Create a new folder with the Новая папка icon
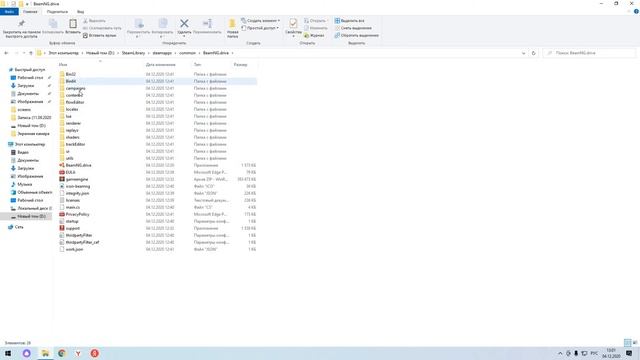Image resolution: width=640 pixels, height=360 pixels. [232, 24]
